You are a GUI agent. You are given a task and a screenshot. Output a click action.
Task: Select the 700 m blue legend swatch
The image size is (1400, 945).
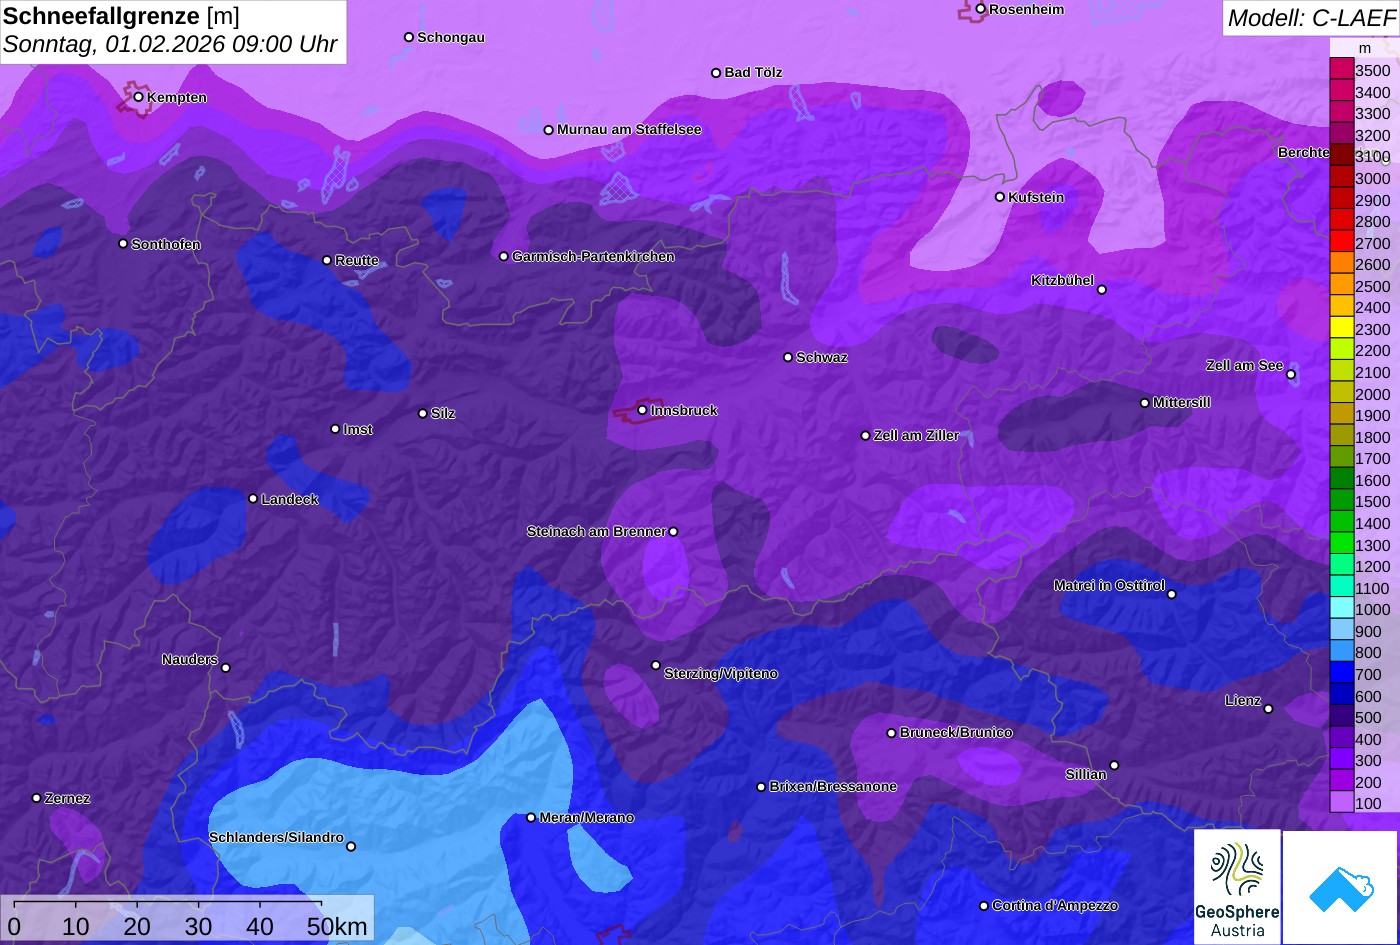1341,674
